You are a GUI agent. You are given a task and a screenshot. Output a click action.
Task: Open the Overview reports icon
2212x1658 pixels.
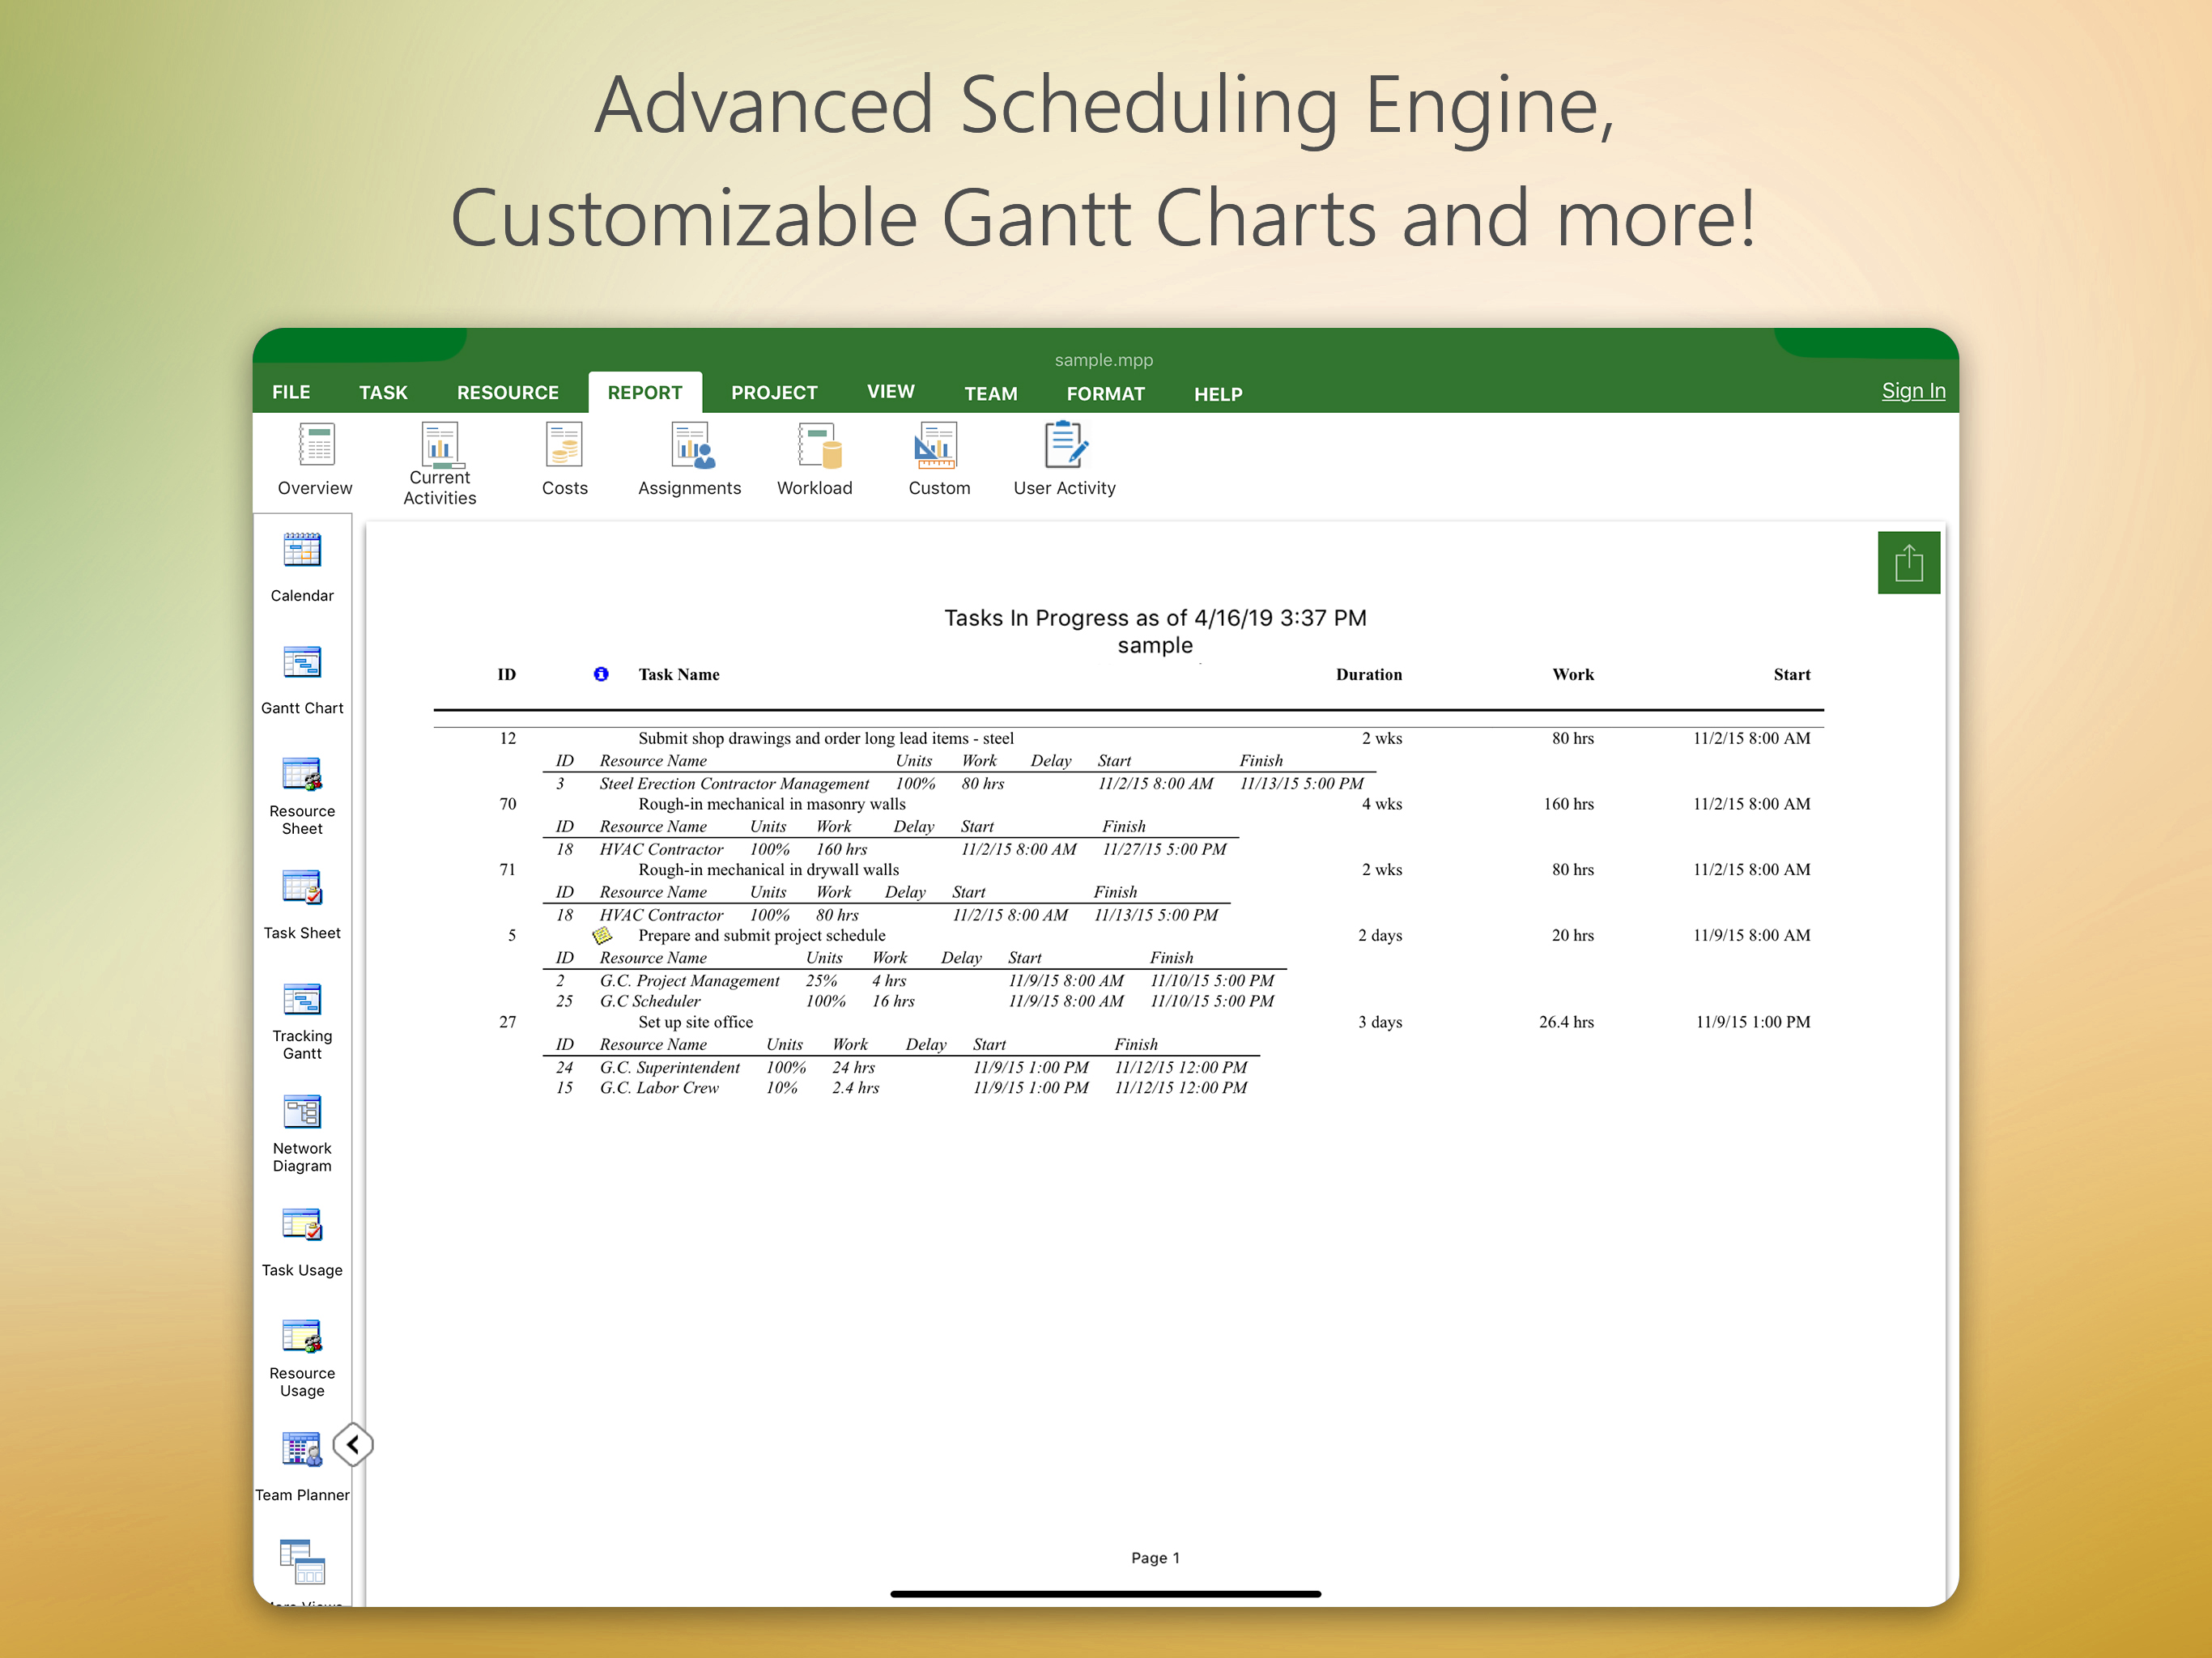pyautogui.click(x=315, y=459)
